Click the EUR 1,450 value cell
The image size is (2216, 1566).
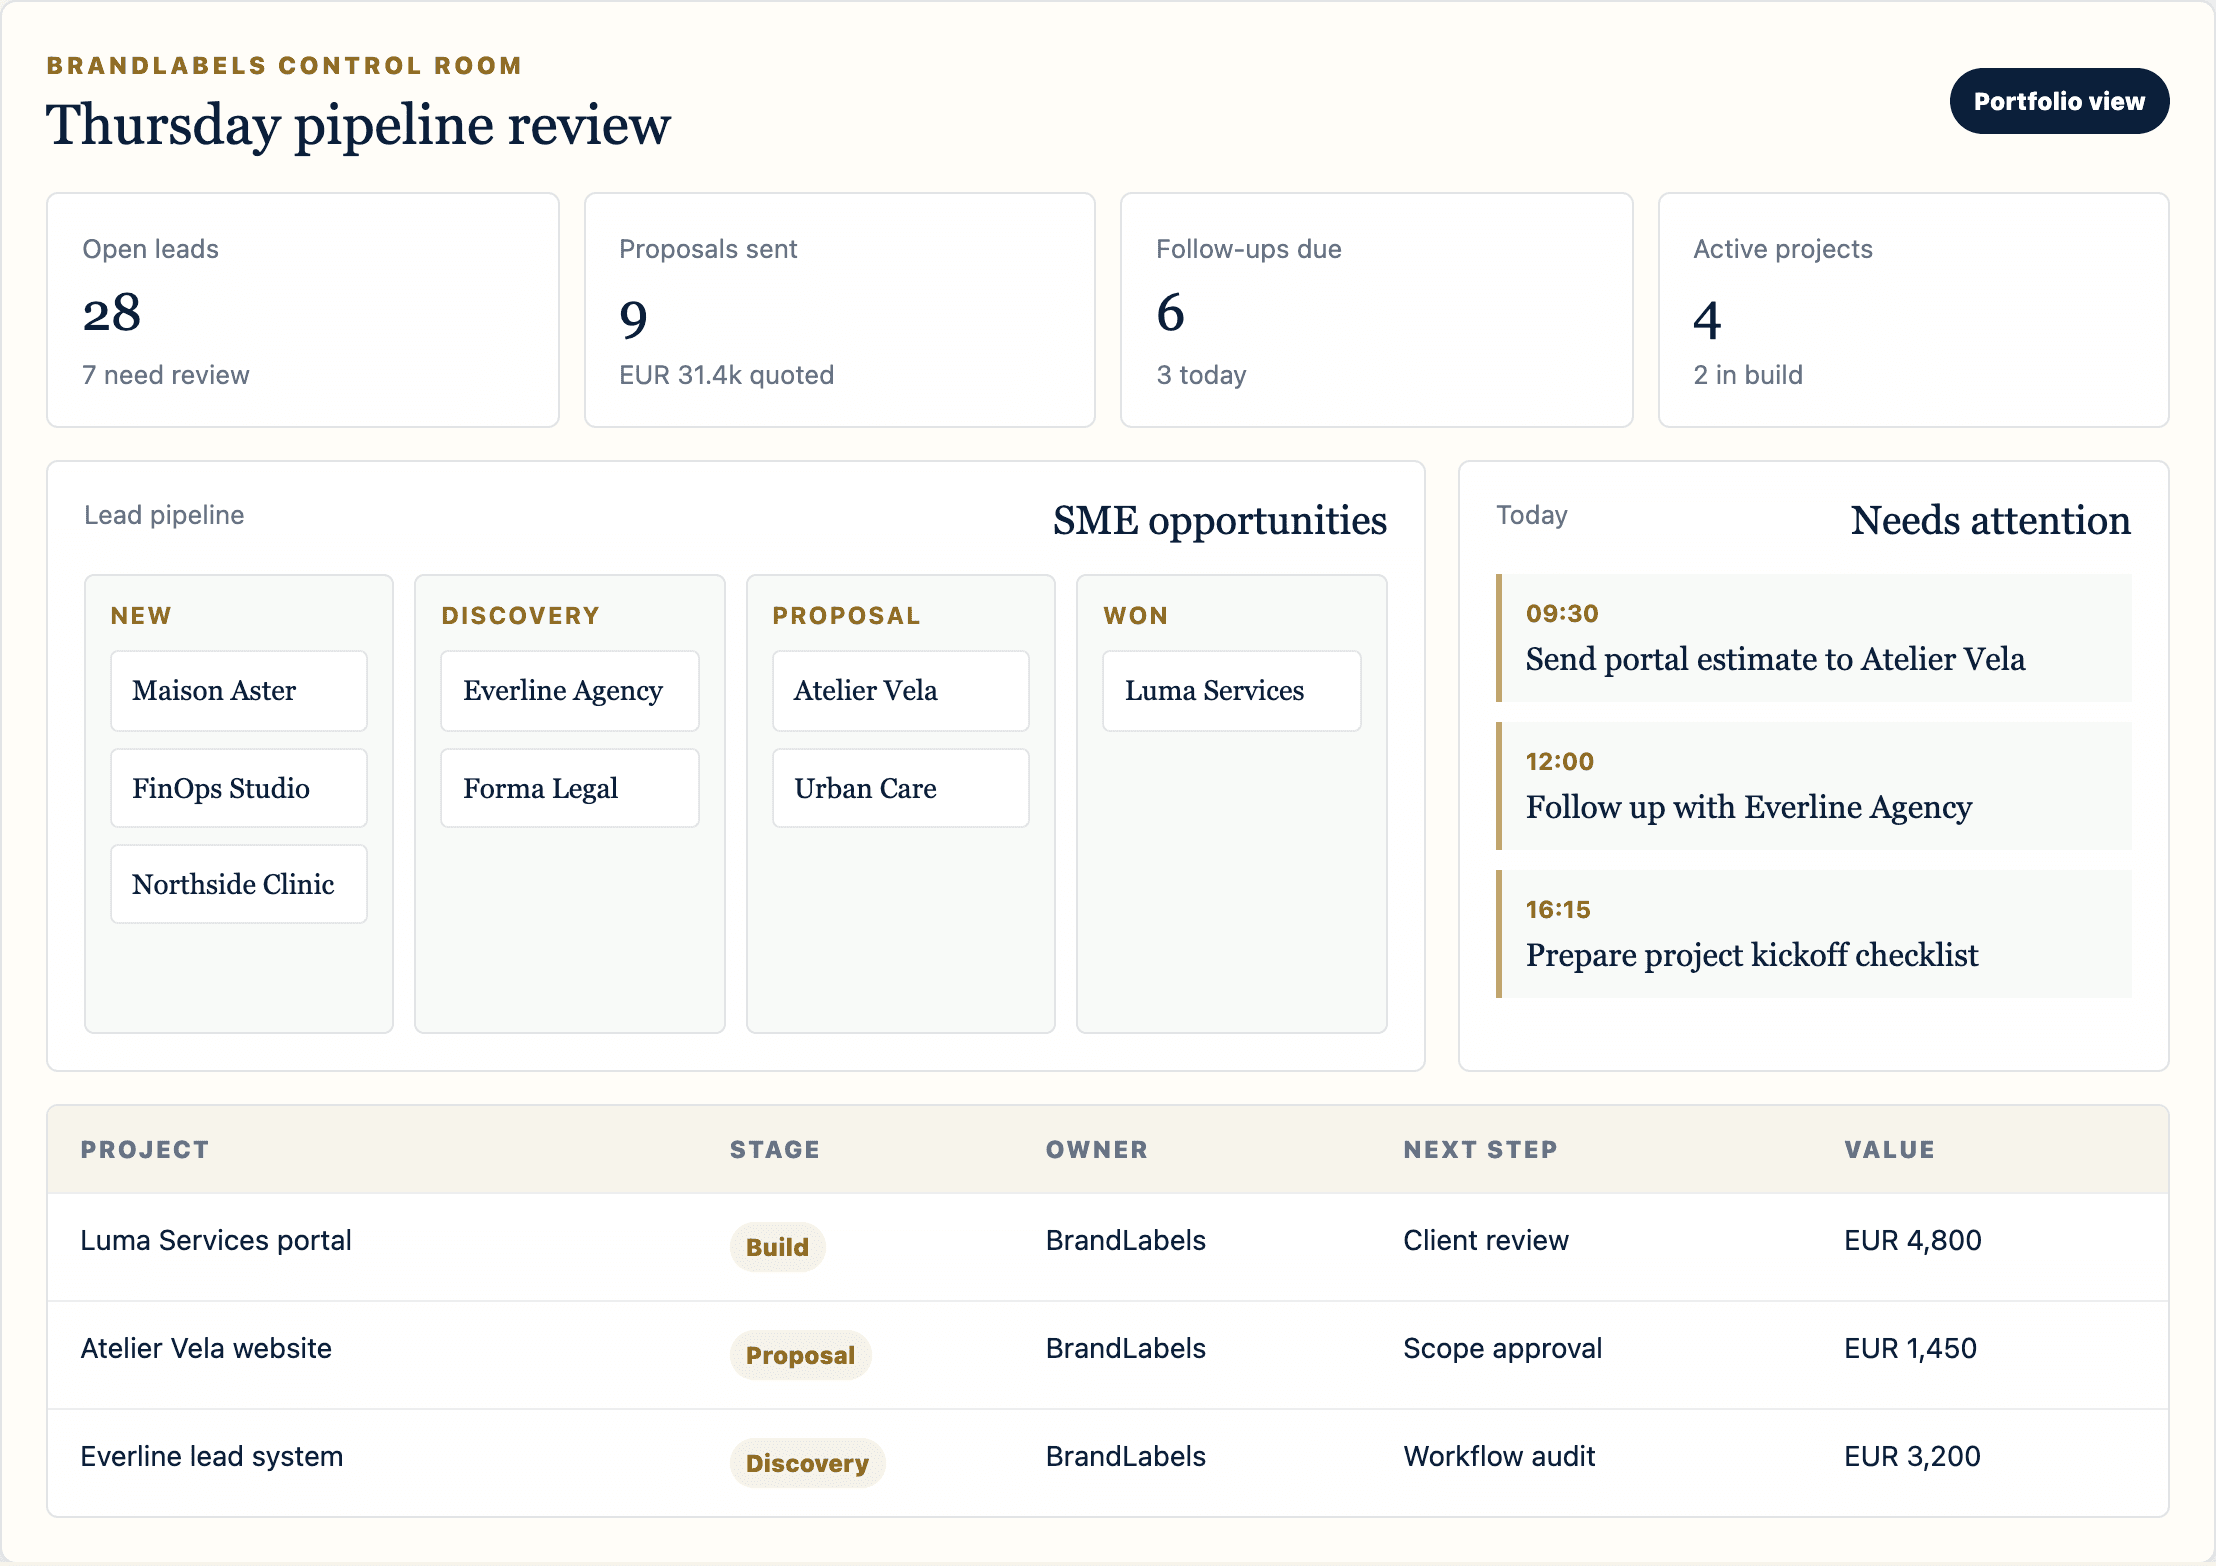pos(1911,1348)
